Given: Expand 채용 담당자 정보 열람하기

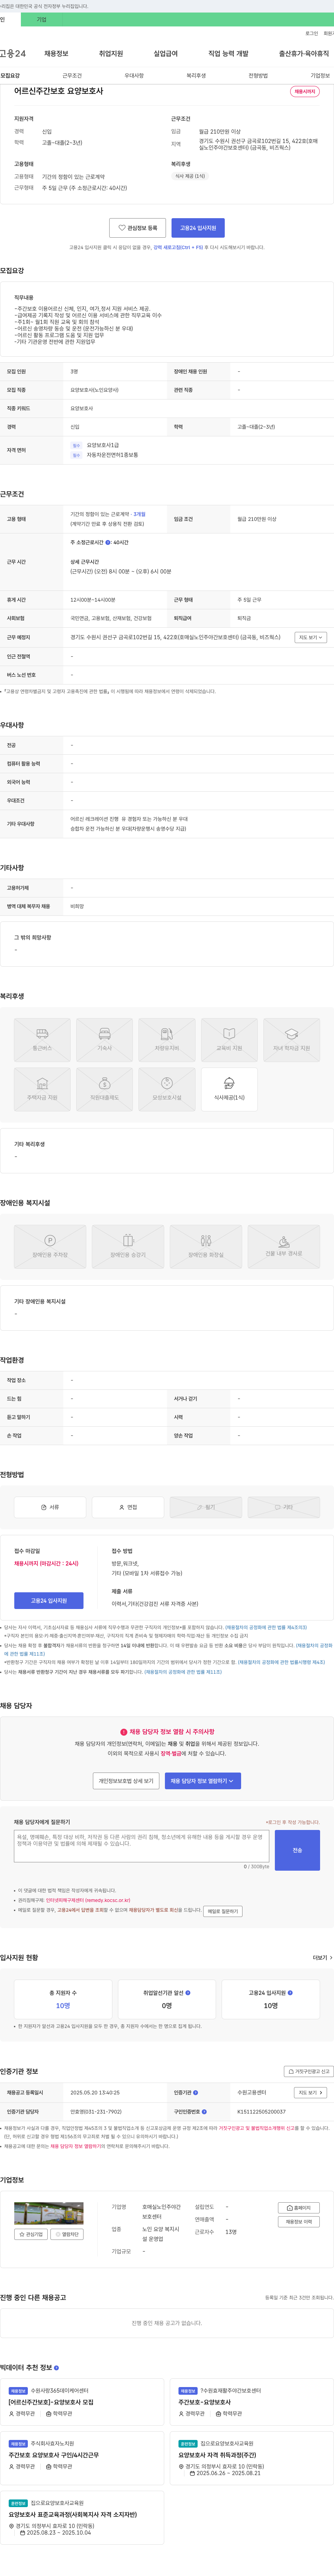Looking at the screenshot, I should coord(202,1781).
